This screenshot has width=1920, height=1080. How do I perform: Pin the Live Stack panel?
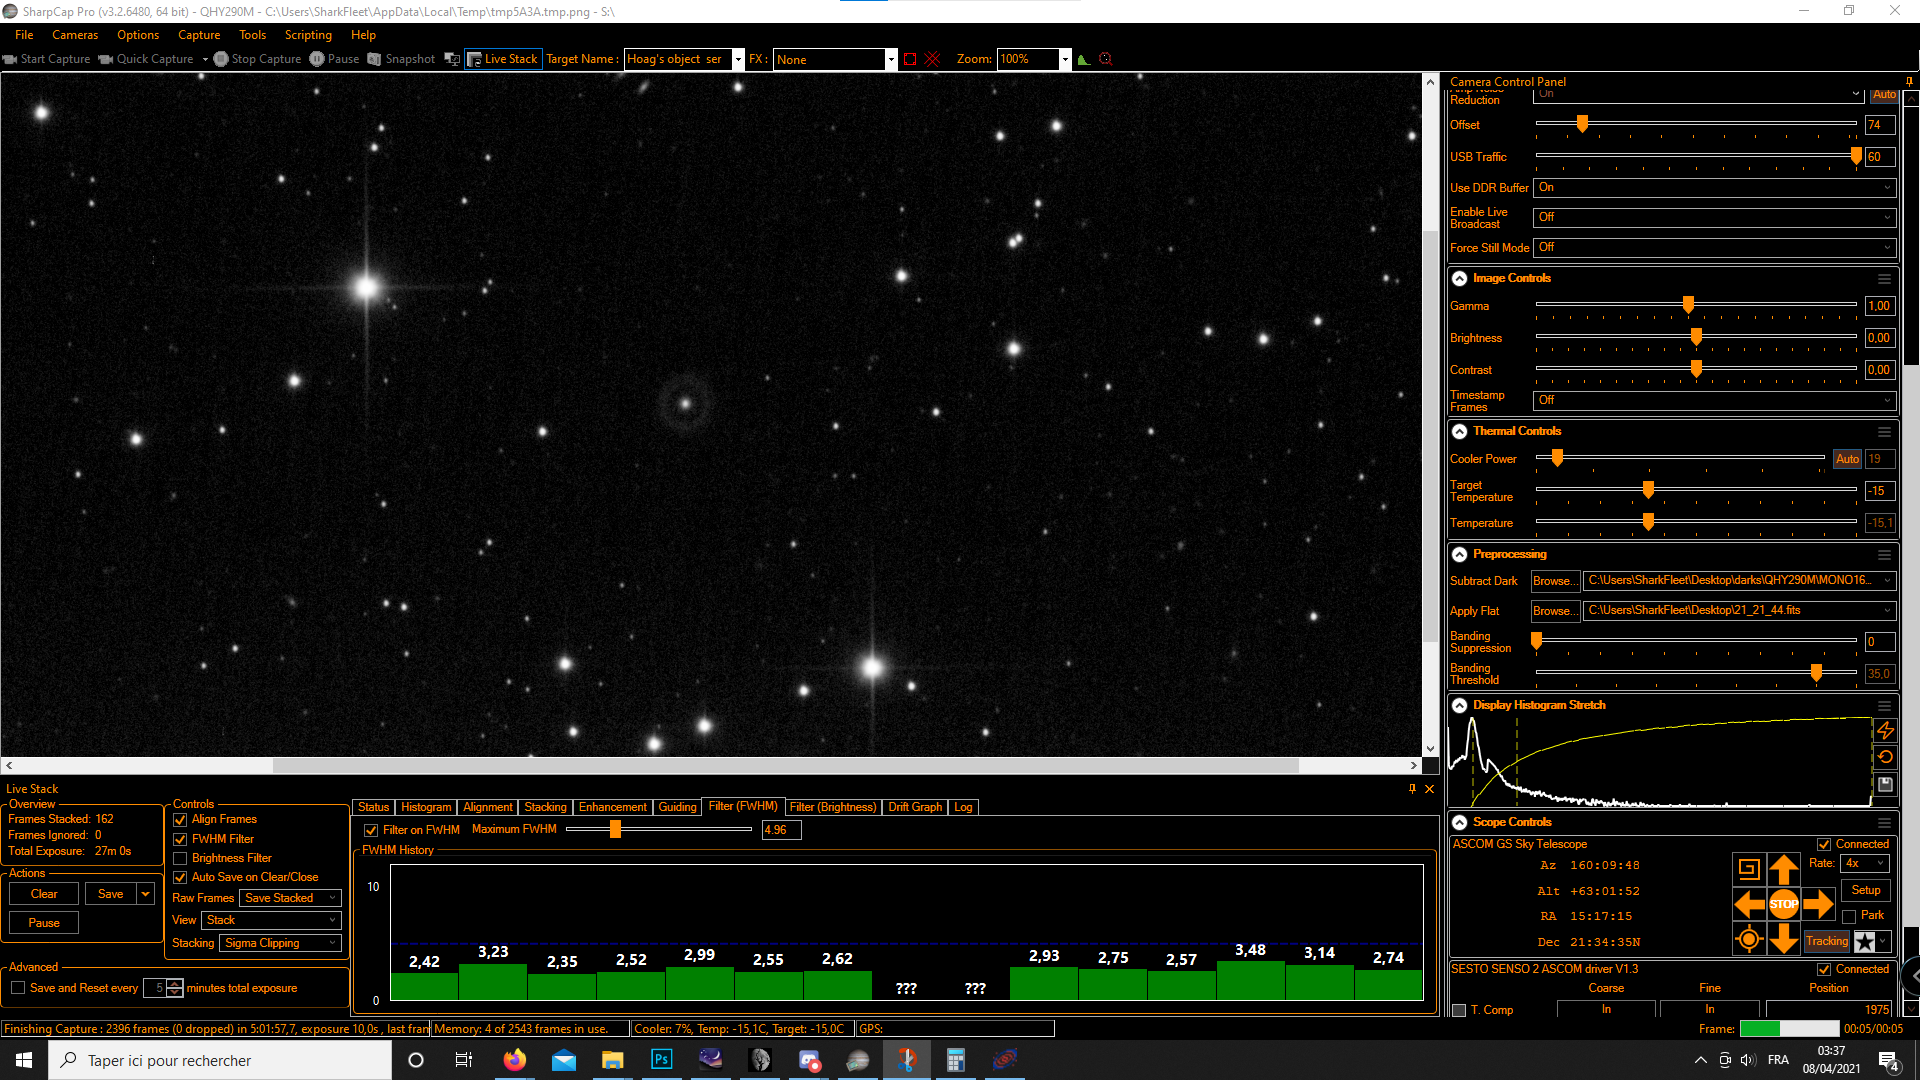point(1412,789)
